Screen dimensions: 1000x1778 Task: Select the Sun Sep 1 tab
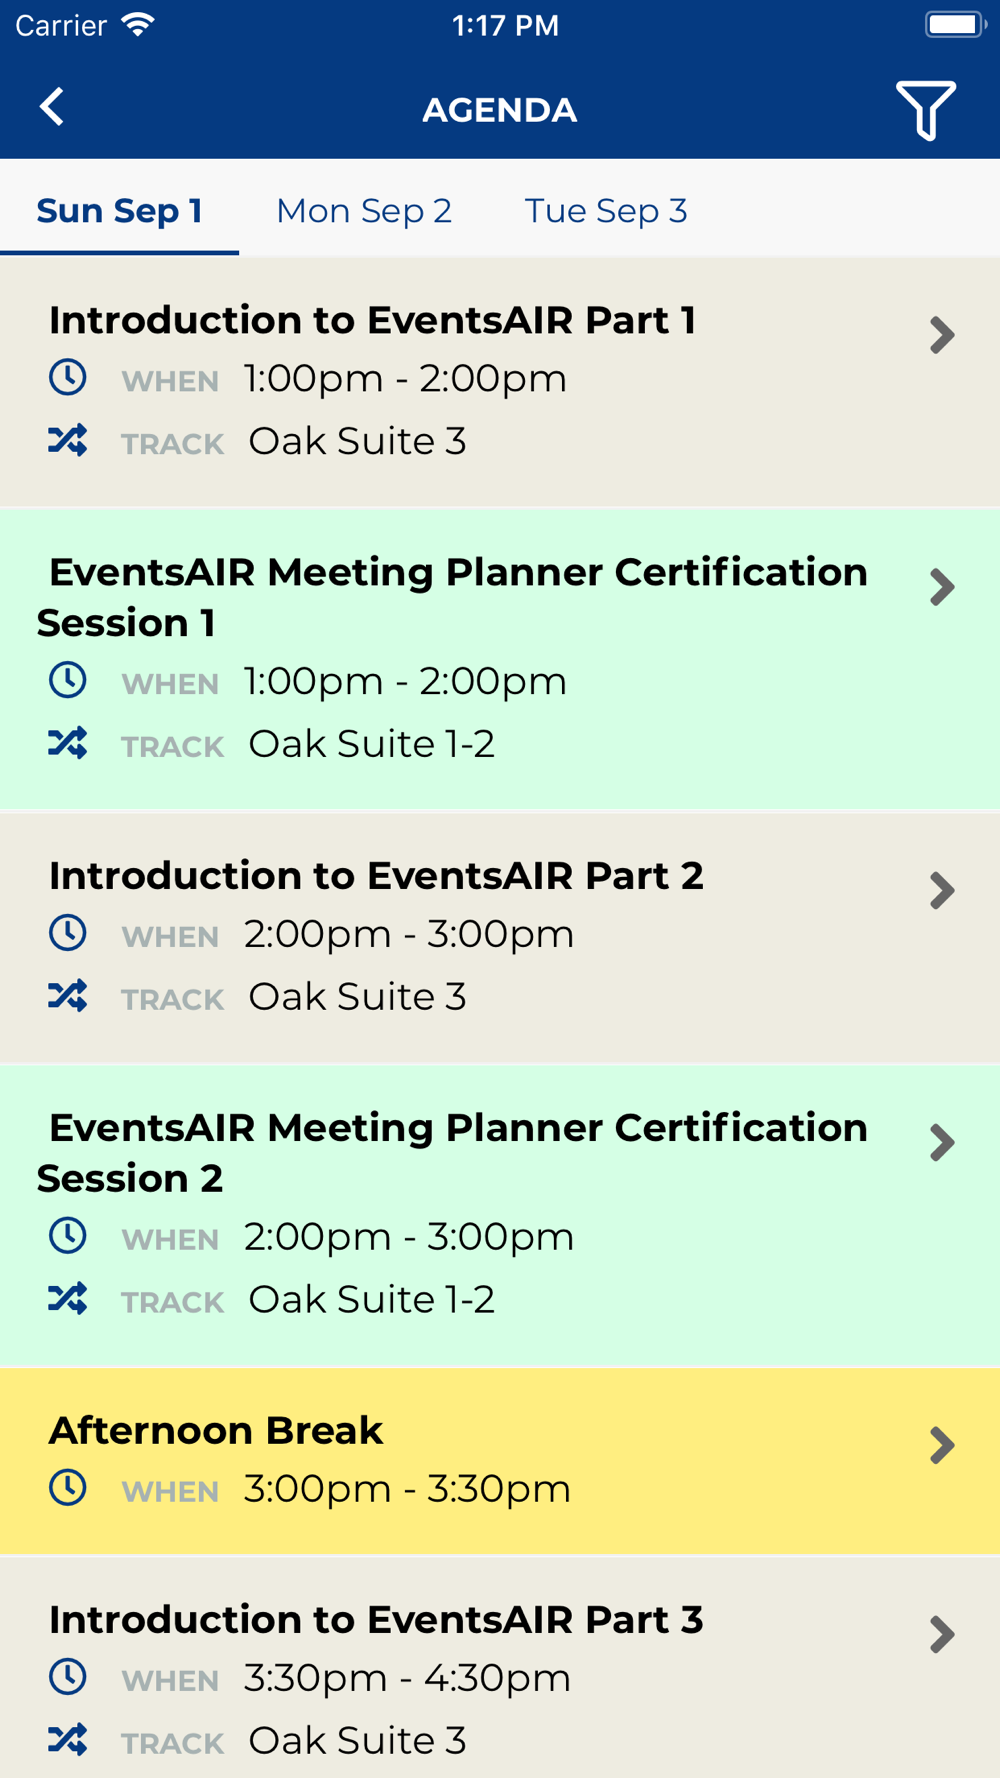pos(119,211)
